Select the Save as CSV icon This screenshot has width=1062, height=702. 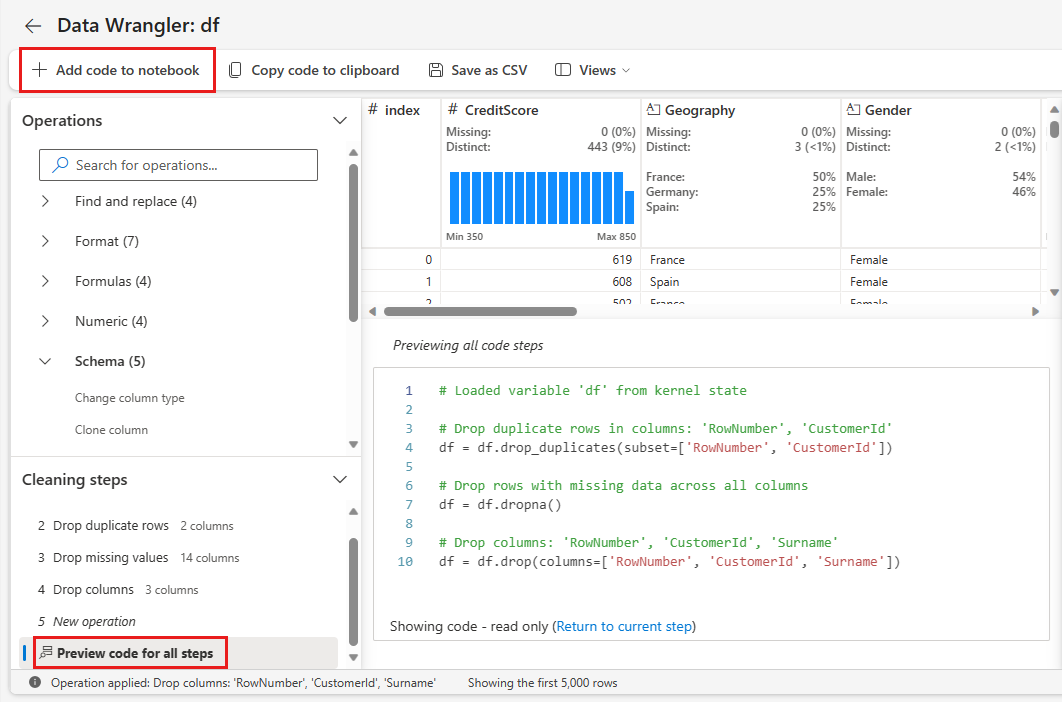pyautogui.click(x=434, y=70)
